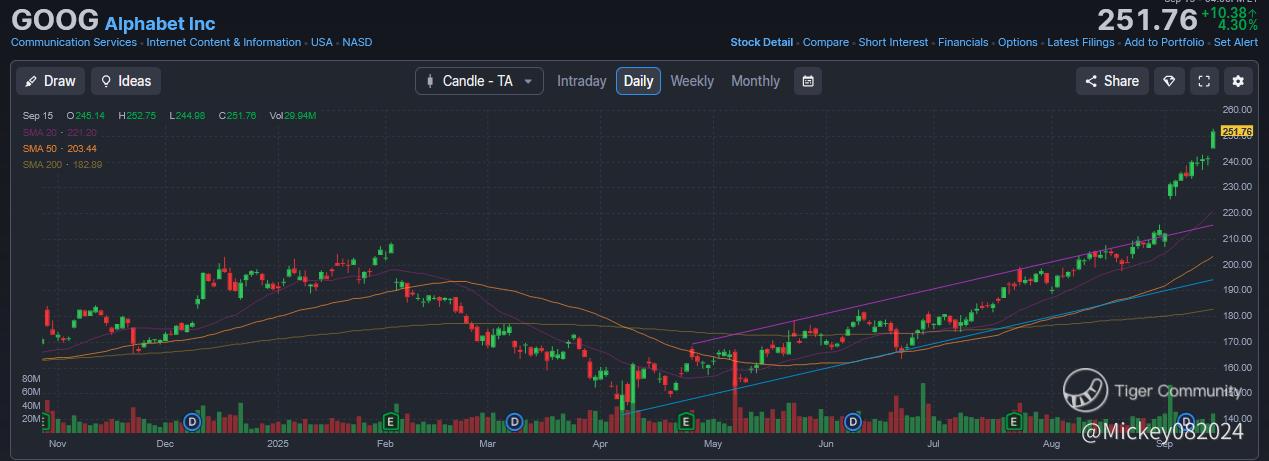The height and width of the screenshot is (461, 1269).
Task: Switch to the Monthly timeframe
Action: [755, 81]
